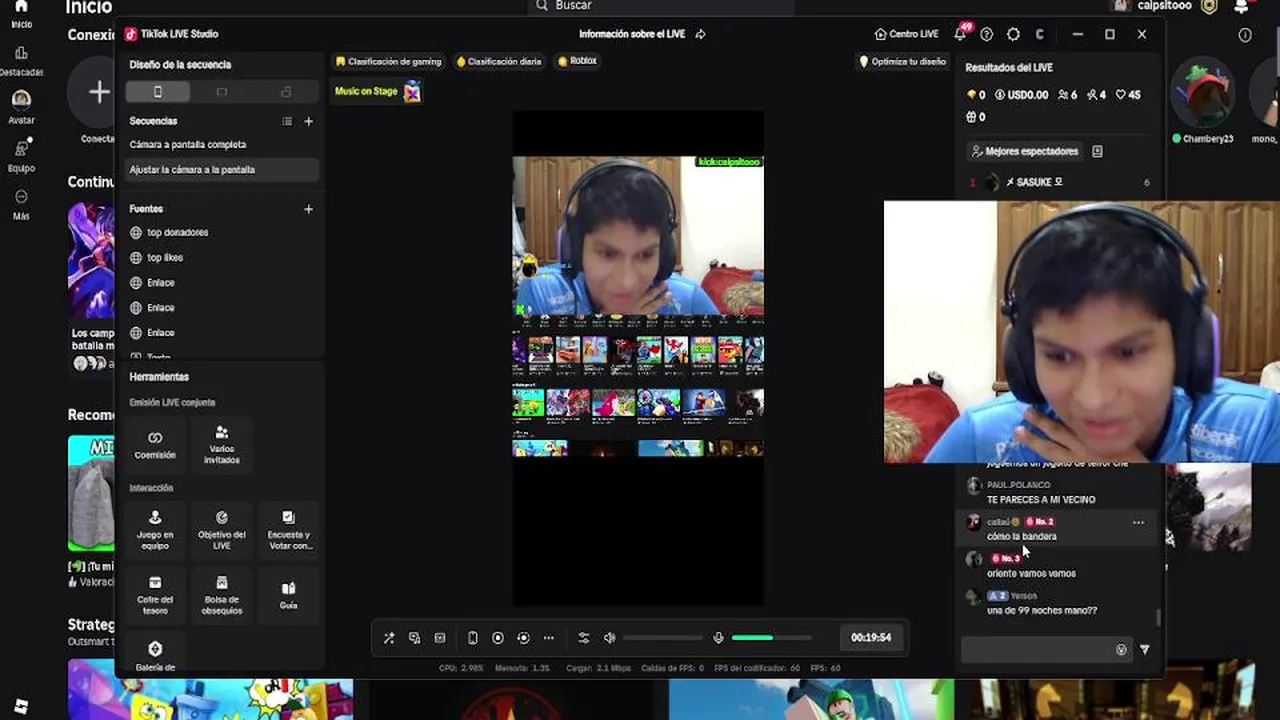
Task: Open the audio mixer settings icon
Action: click(x=584, y=638)
